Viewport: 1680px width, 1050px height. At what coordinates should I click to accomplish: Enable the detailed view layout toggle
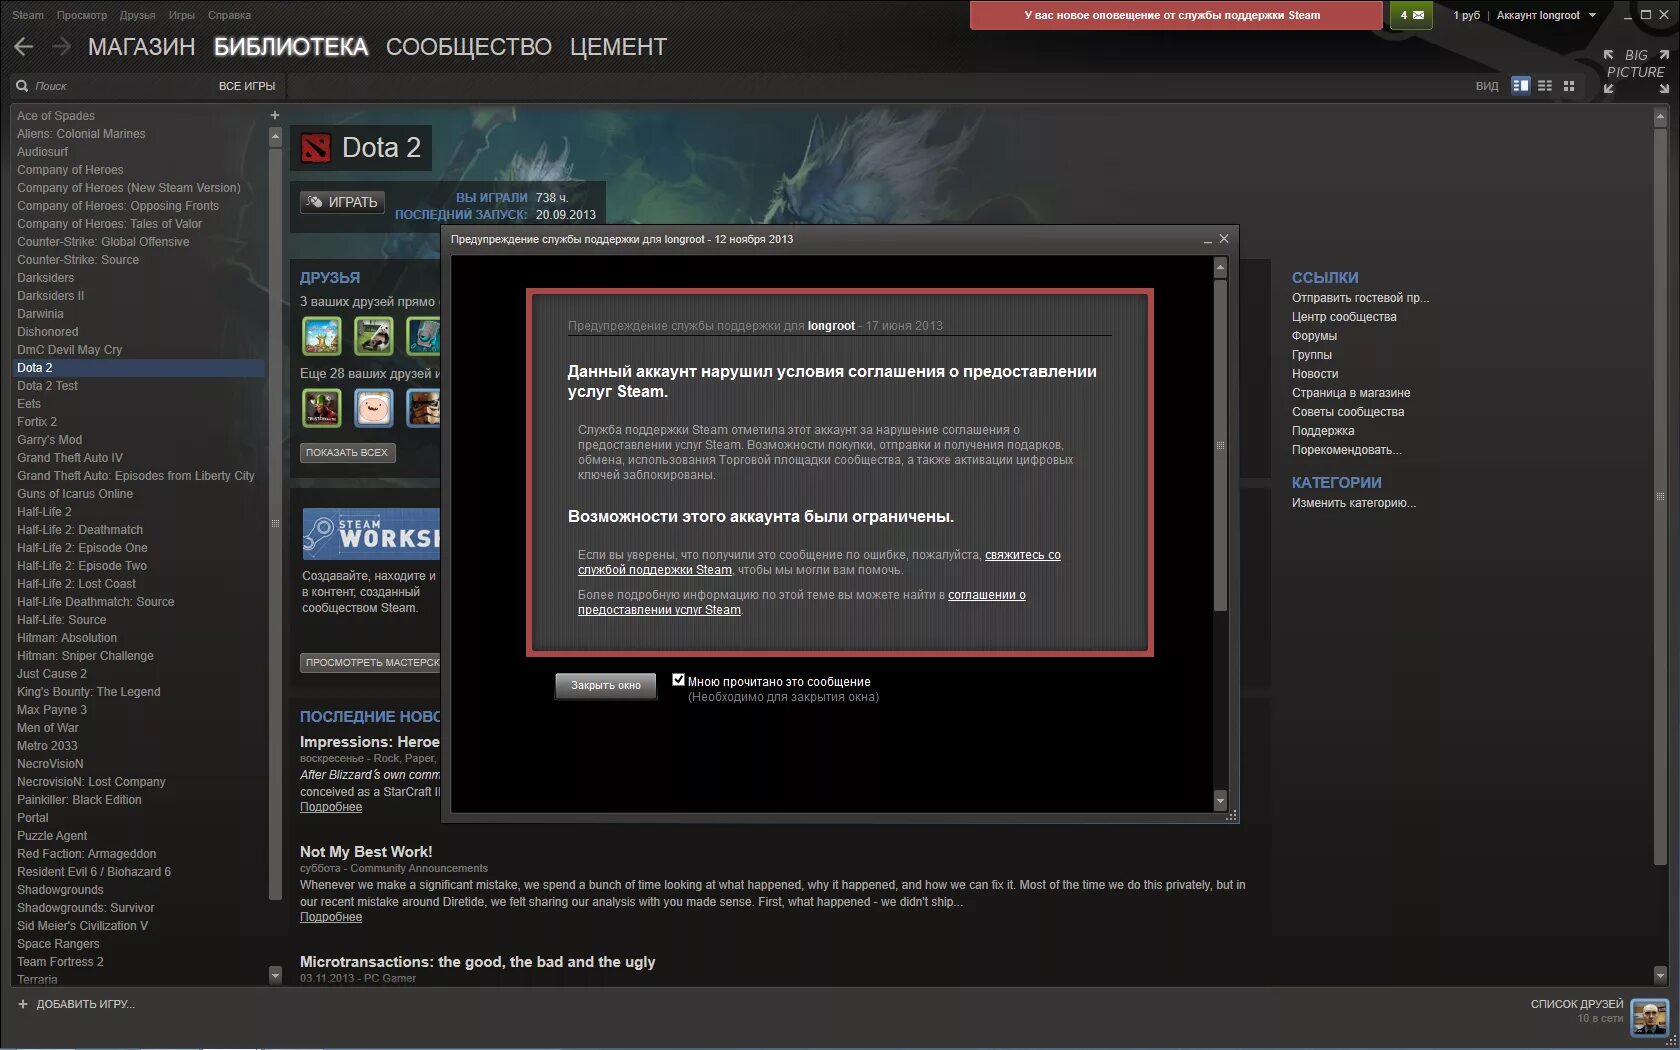pos(1521,85)
